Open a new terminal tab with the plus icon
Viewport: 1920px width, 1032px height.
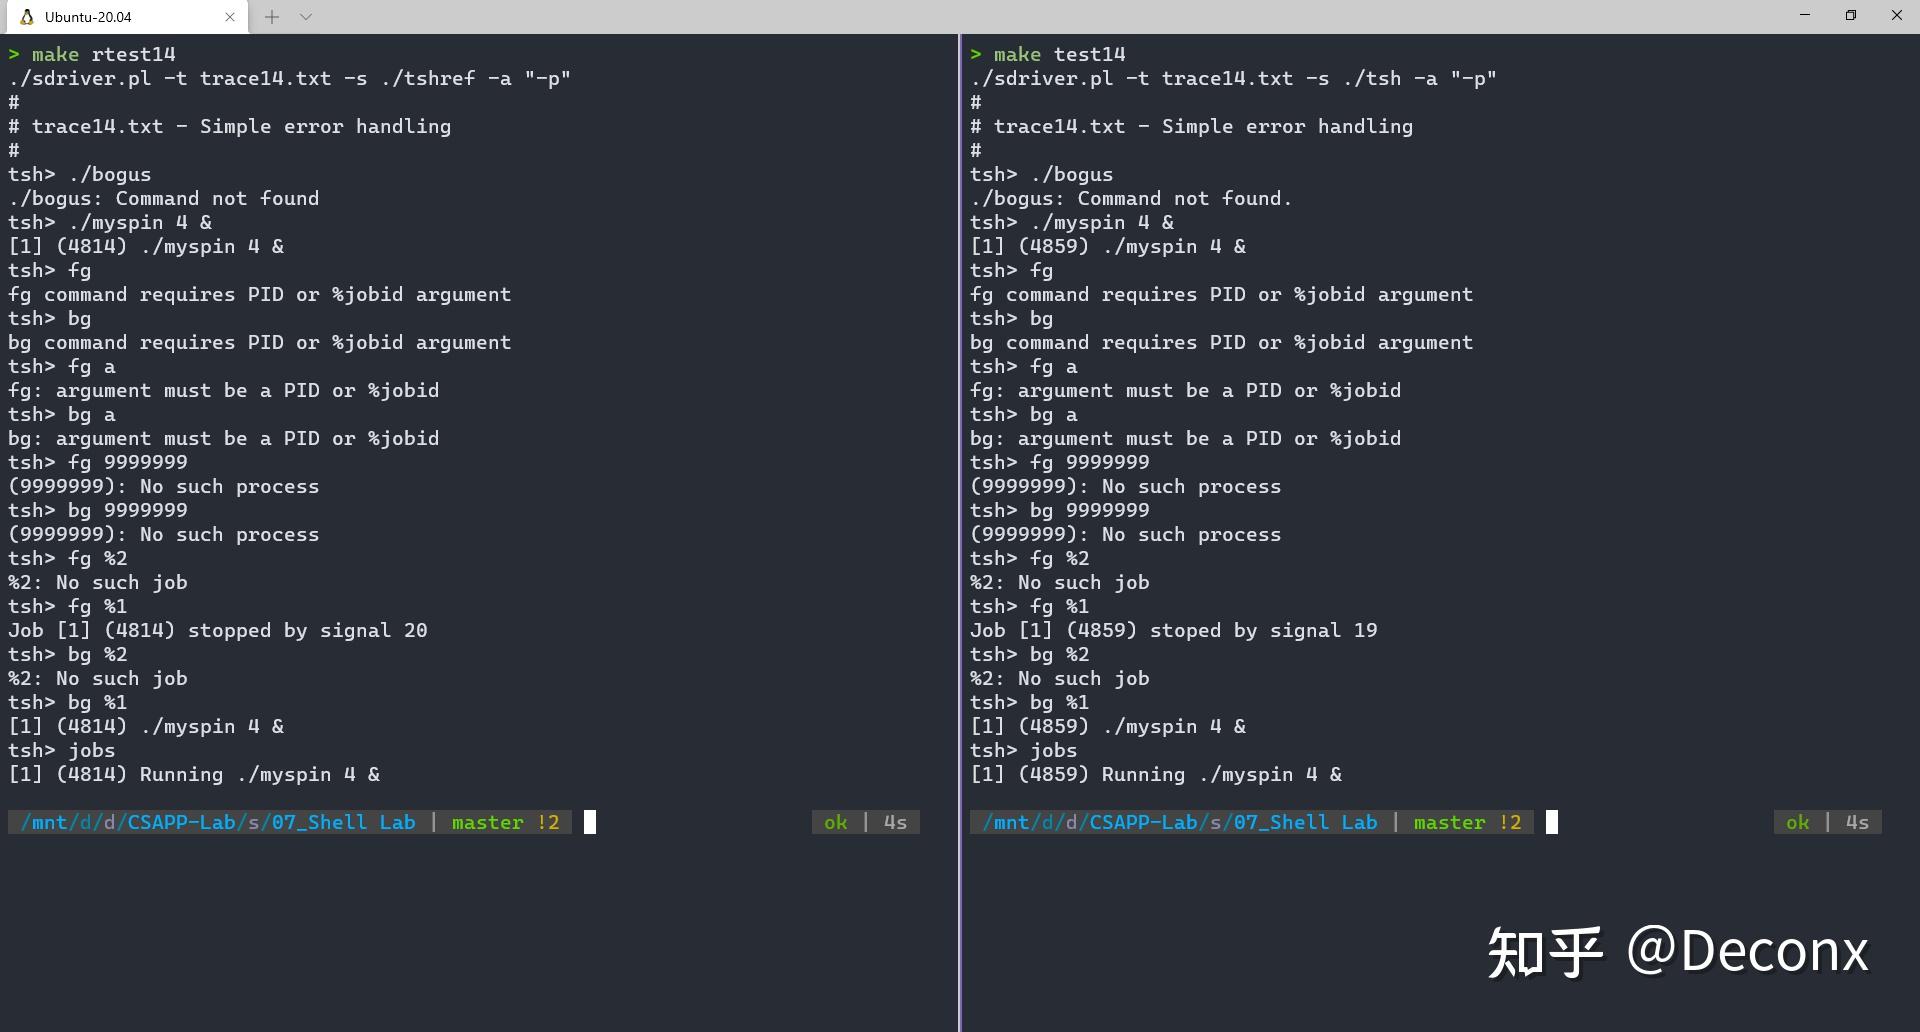(x=270, y=16)
